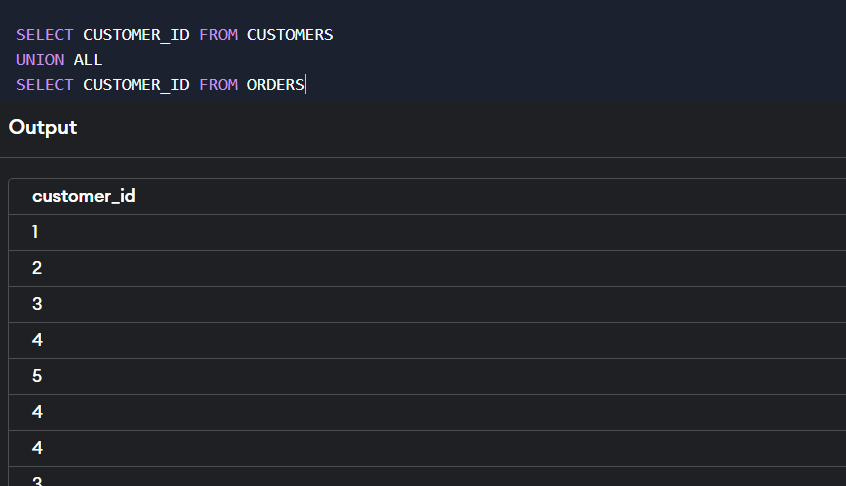
Task: Select the second row showing value 4
Action: point(427,413)
